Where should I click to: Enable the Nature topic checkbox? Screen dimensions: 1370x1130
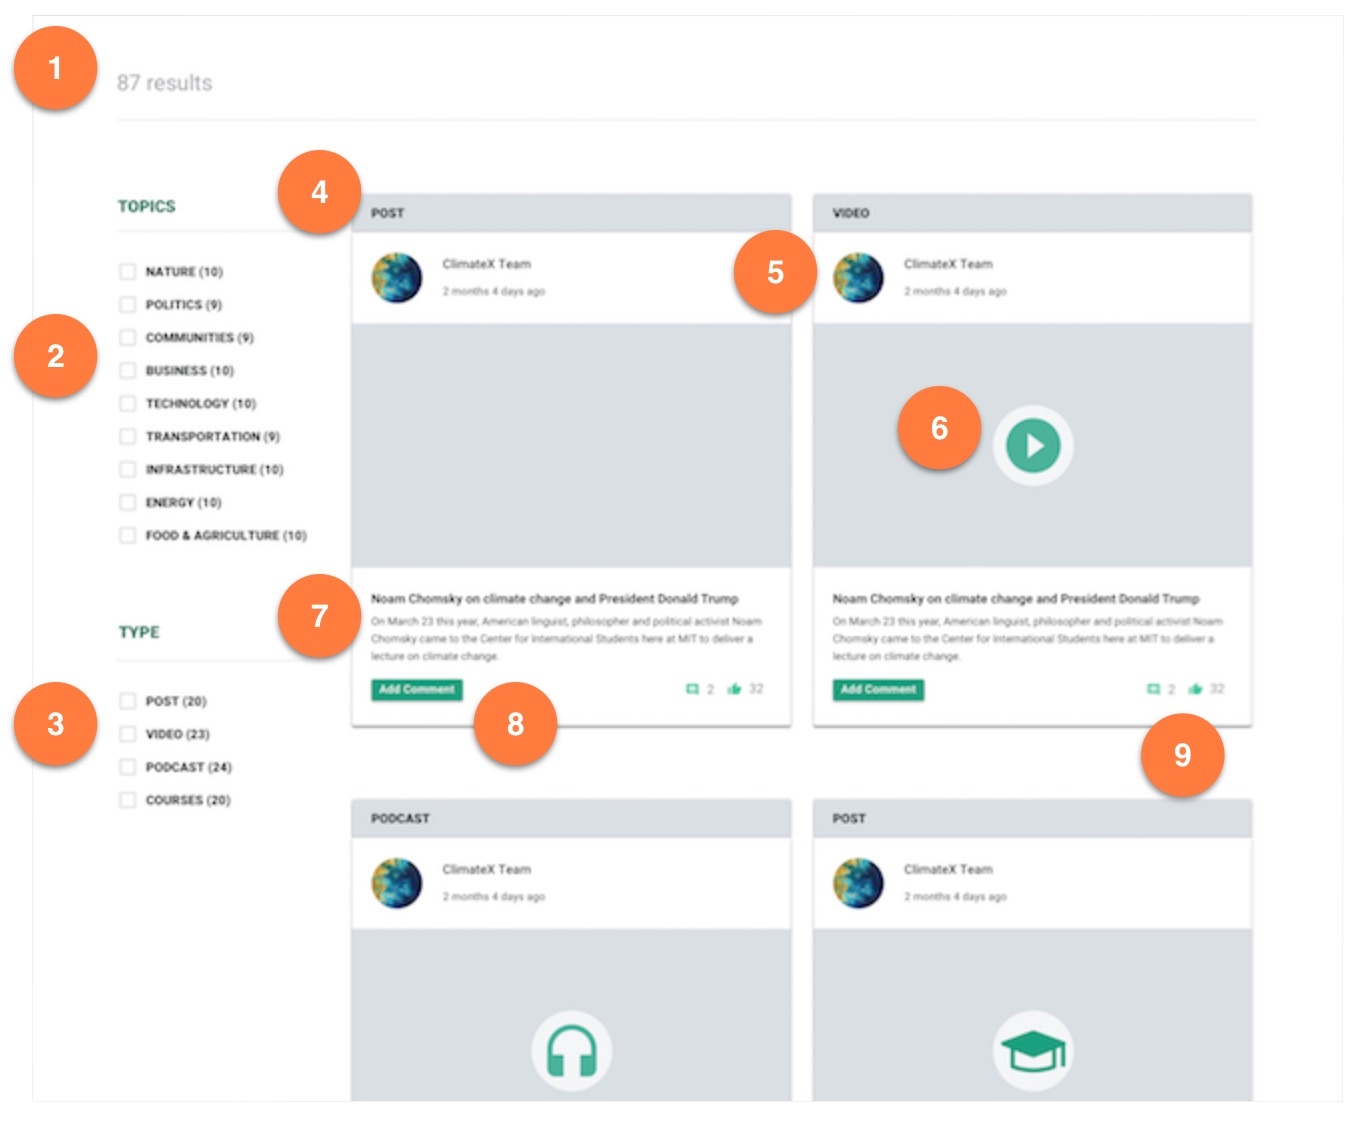[x=127, y=271]
